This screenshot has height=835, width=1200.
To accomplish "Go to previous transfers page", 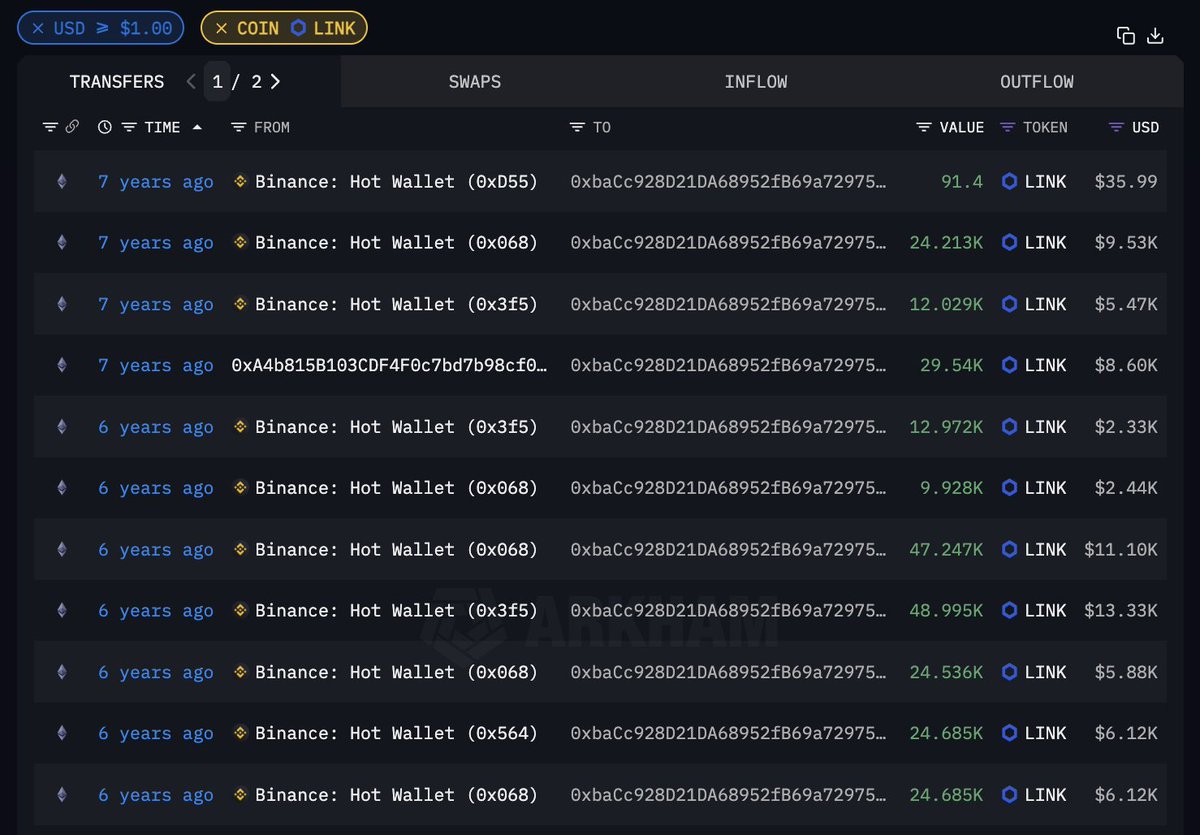I will pyautogui.click(x=191, y=81).
